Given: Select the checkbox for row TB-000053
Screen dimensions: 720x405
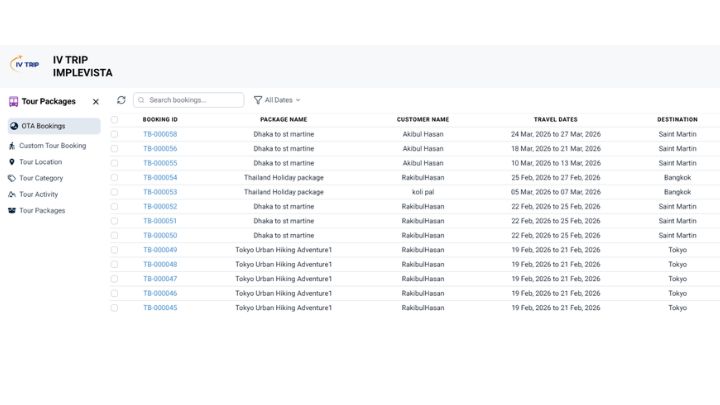Looking at the screenshot, I should [x=114, y=192].
